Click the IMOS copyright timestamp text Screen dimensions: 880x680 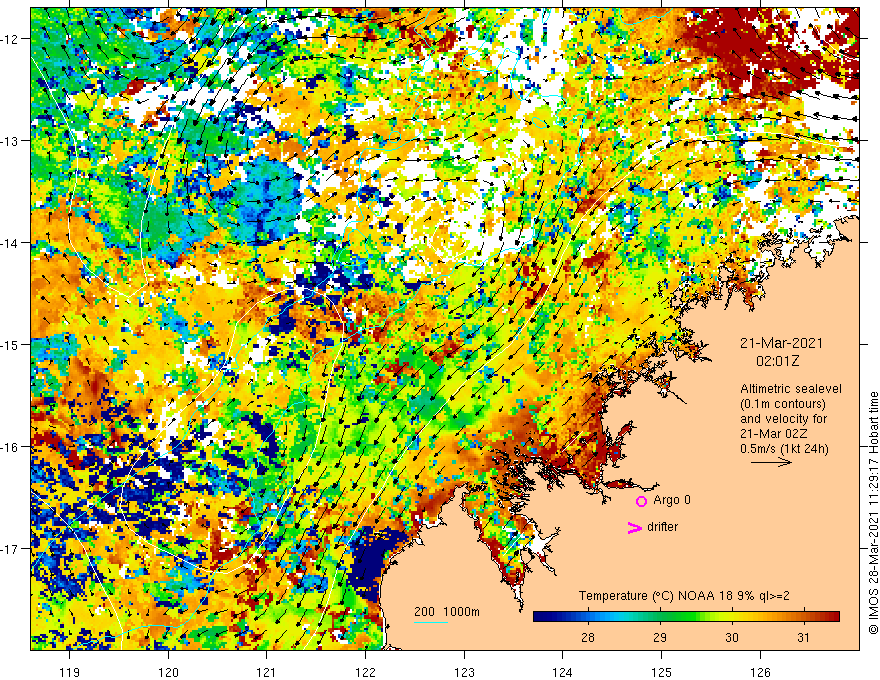(x=873, y=513)
